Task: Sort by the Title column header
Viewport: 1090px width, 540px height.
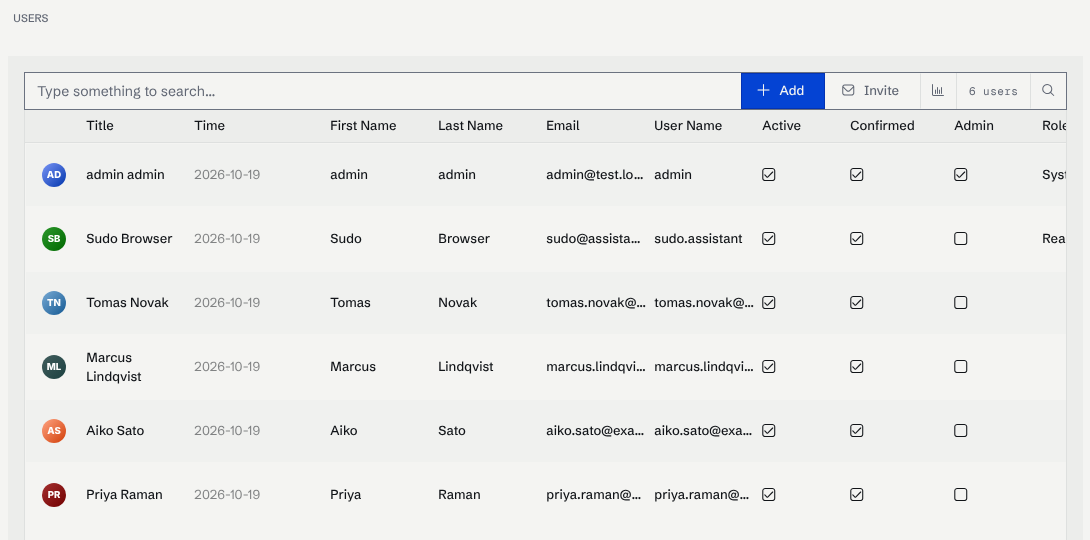Action: [x=100, y=126]
